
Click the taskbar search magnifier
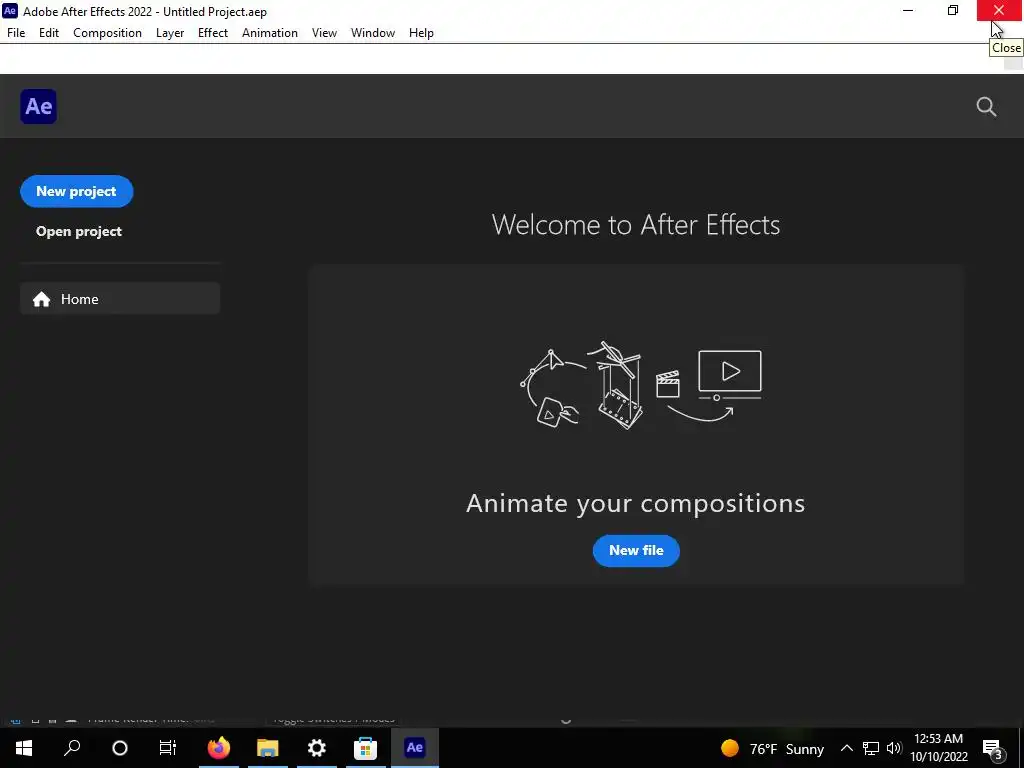click(72, 748)
